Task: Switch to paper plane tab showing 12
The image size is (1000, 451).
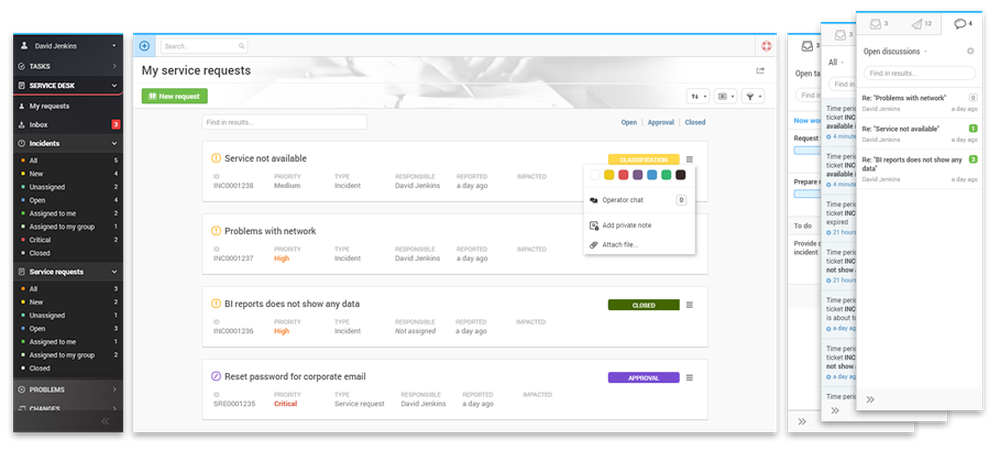Action: tap(921, 24)
